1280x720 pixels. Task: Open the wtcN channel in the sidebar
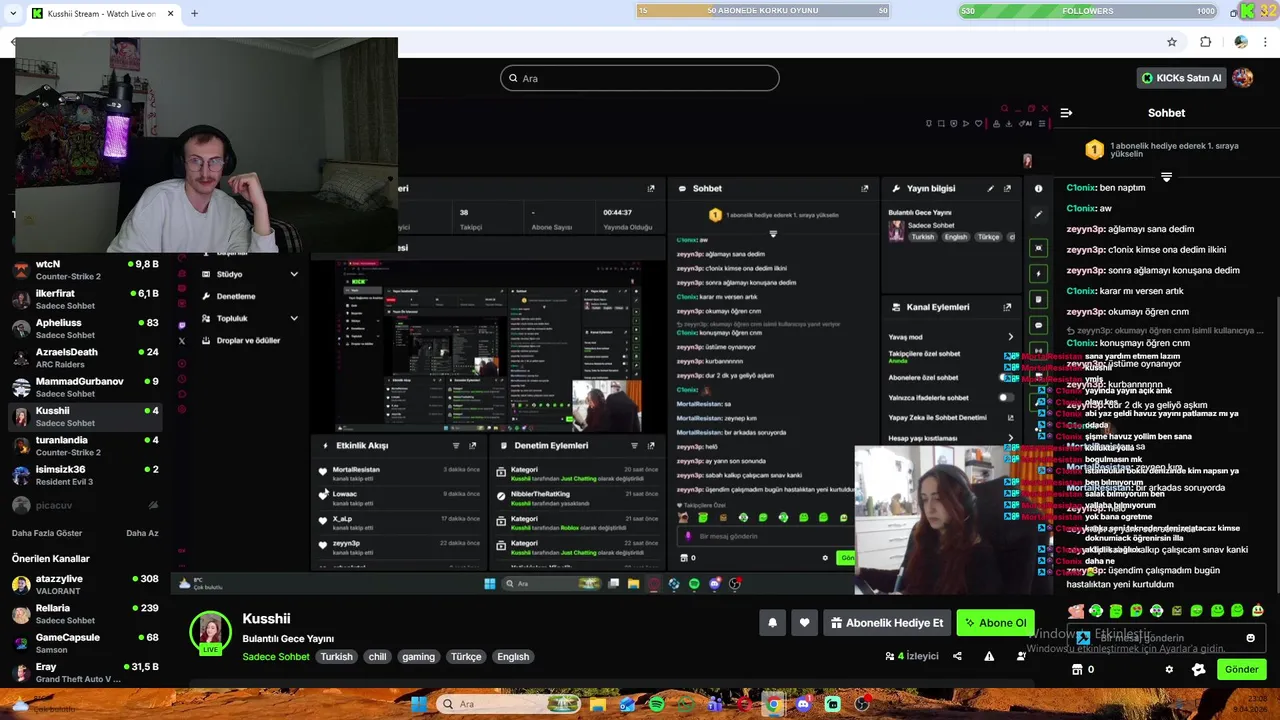click(x=85, y=270)
